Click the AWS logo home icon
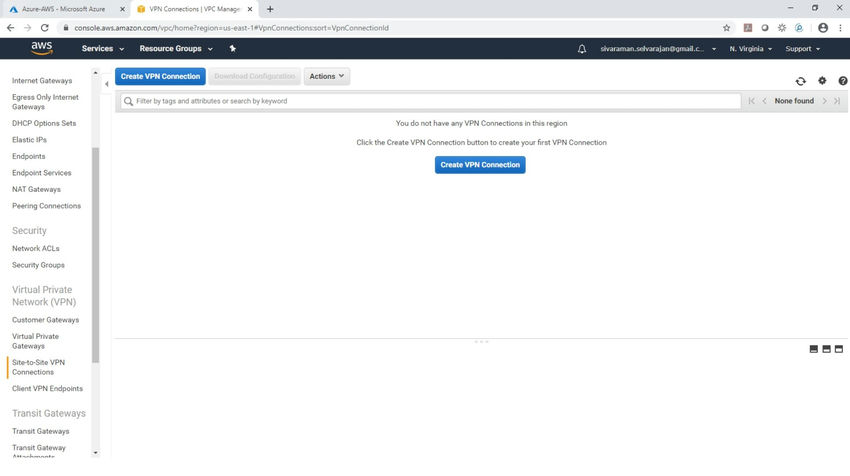The height and width of the screenshot is (476, 850). coord(42,48)
